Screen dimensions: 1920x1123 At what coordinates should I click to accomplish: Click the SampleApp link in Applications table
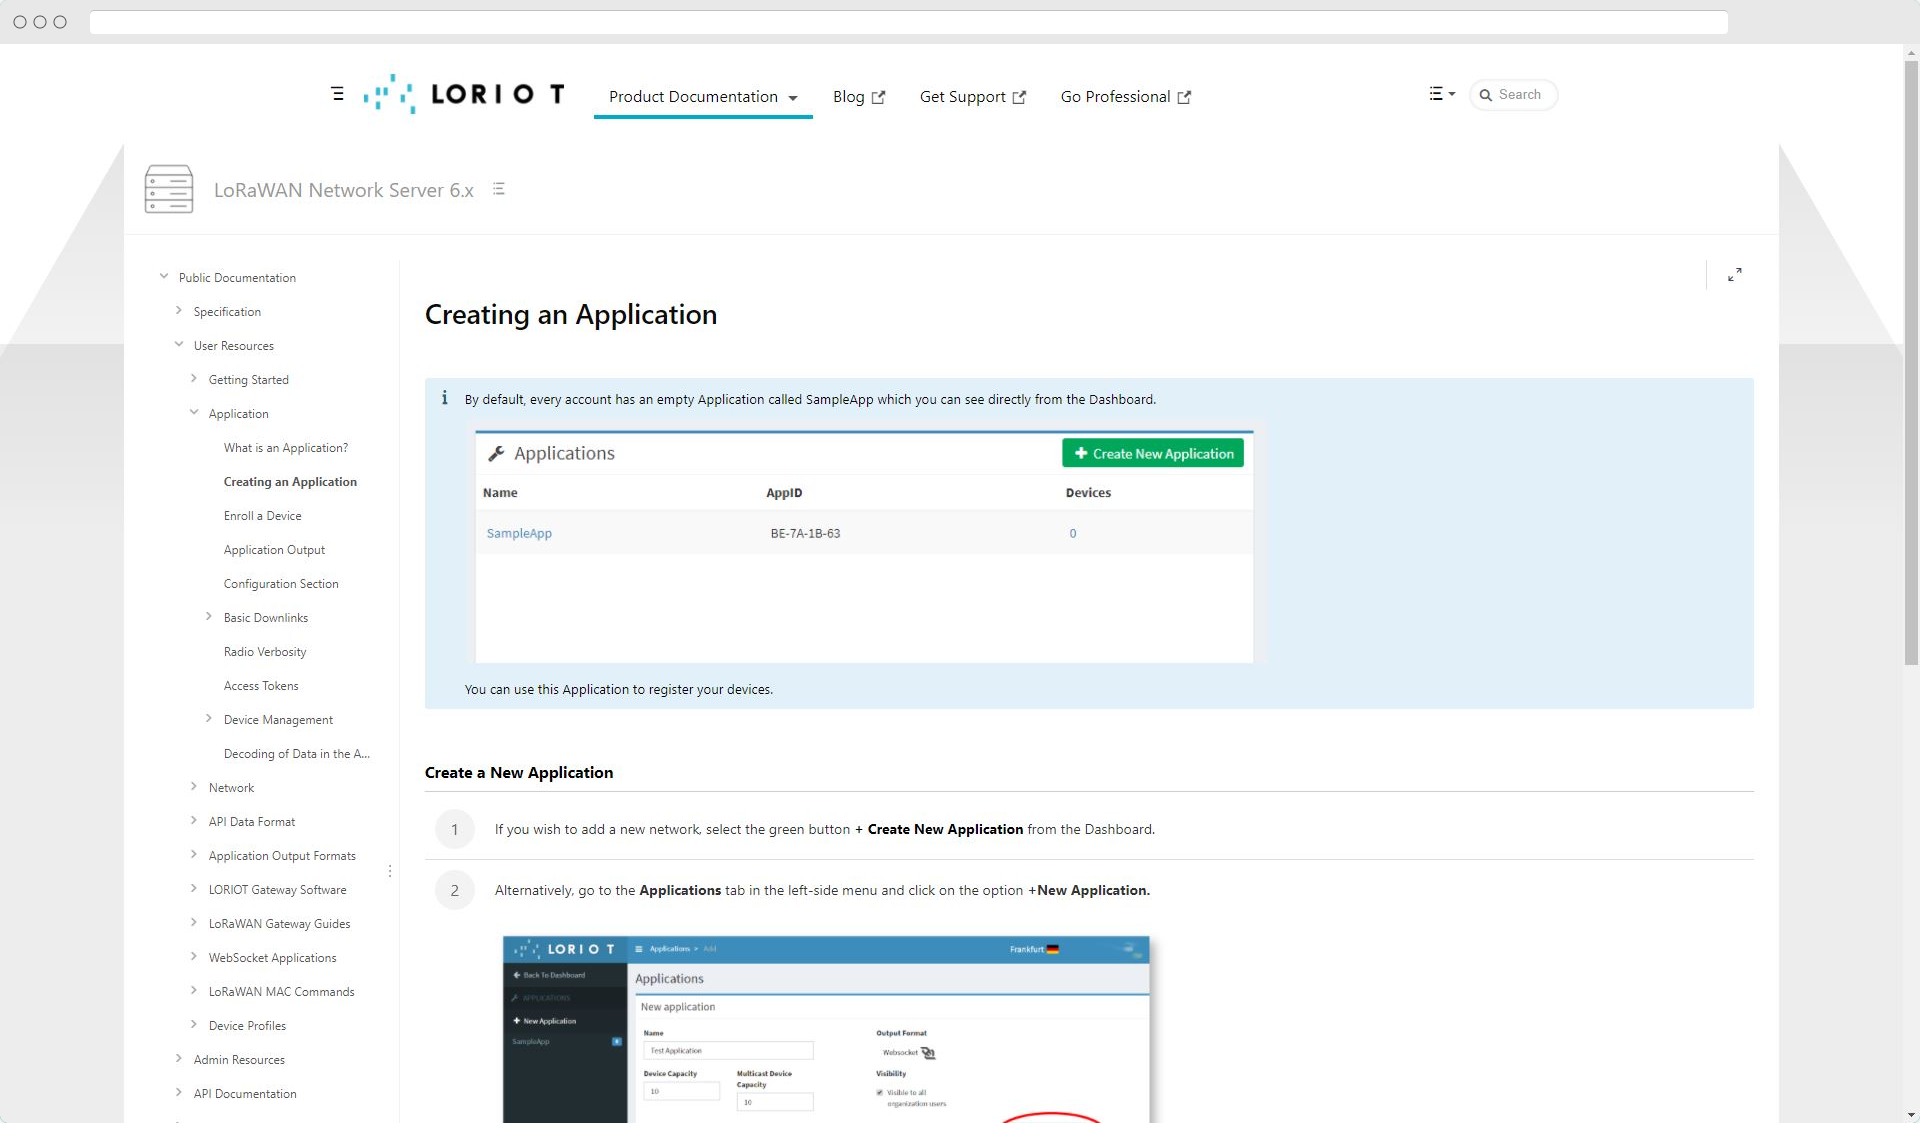(519, 533)
